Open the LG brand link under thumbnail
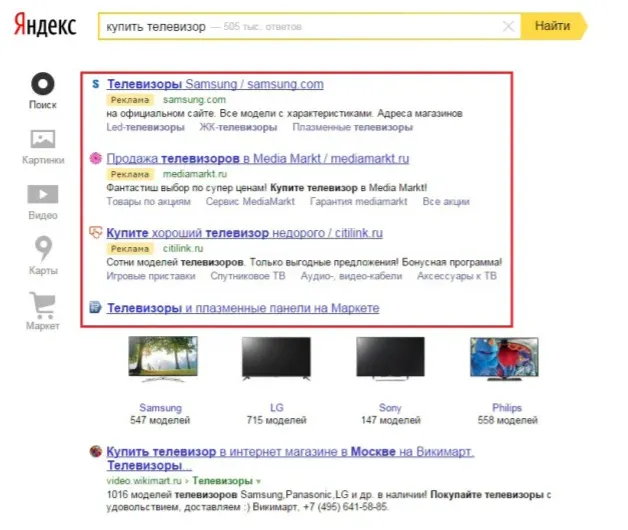Screen dimensions: 628x530 pyautogui.click(x=277, y=408)
